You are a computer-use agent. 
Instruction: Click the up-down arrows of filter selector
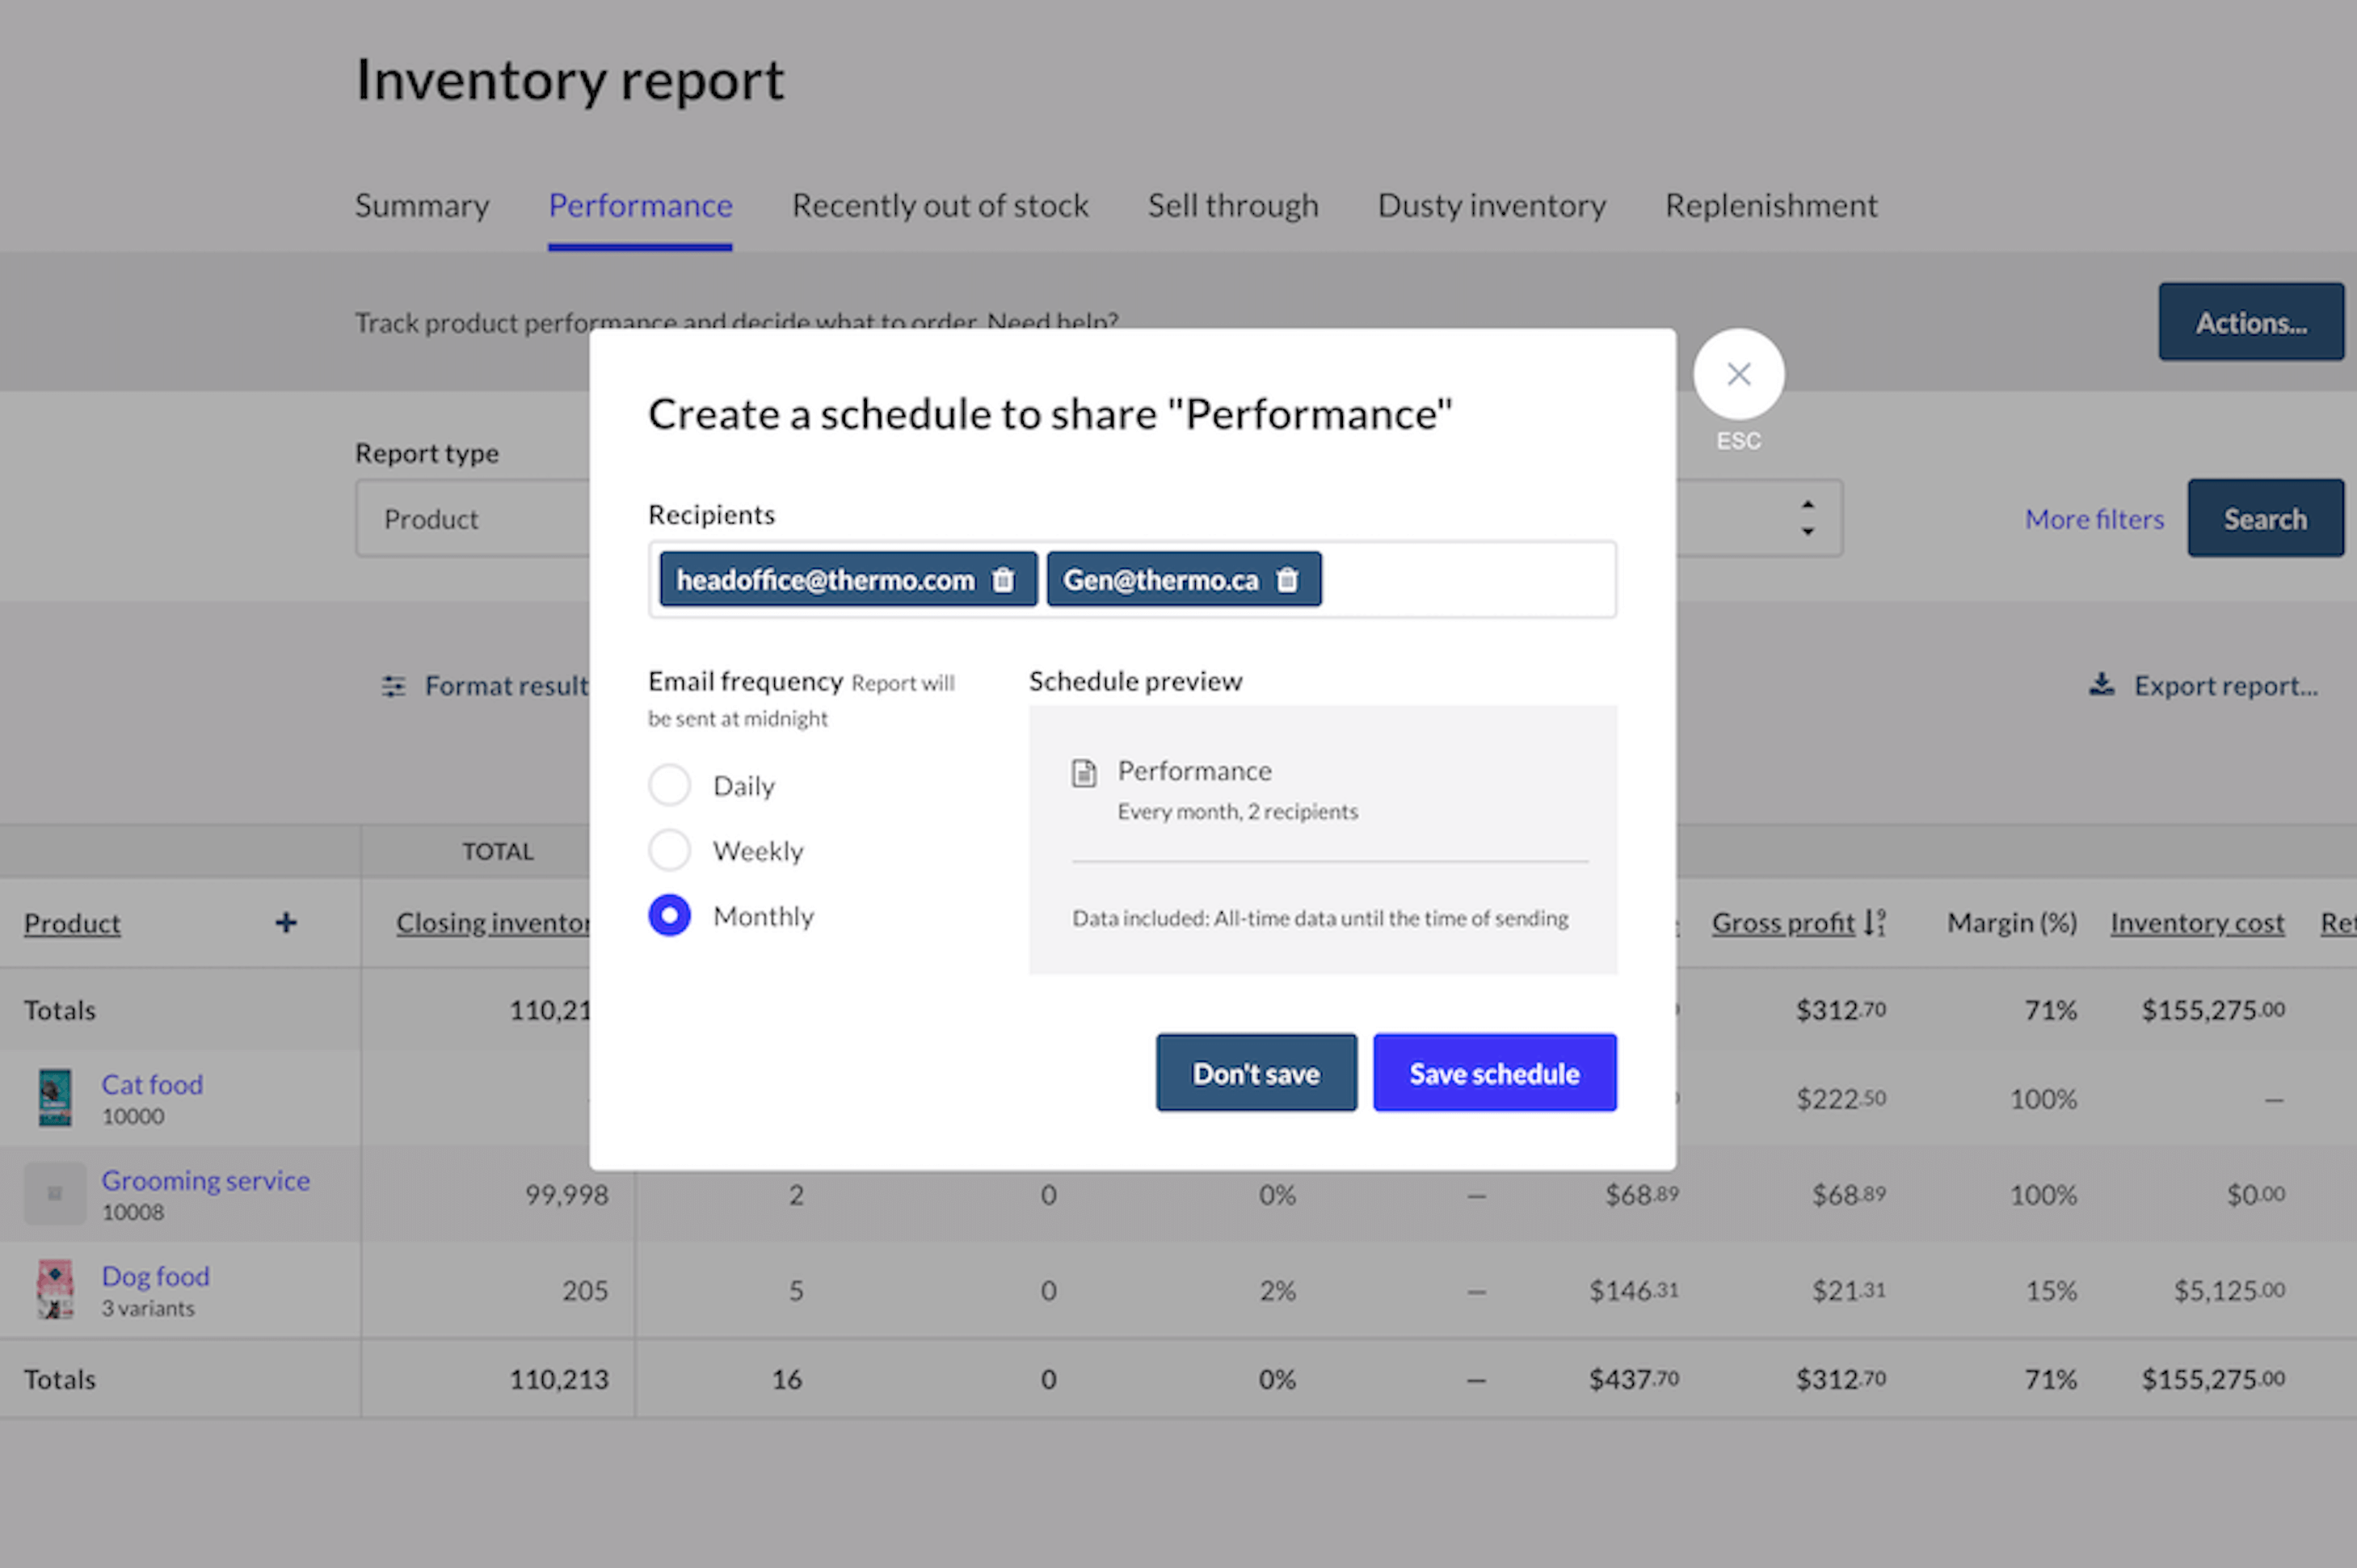1807,518
